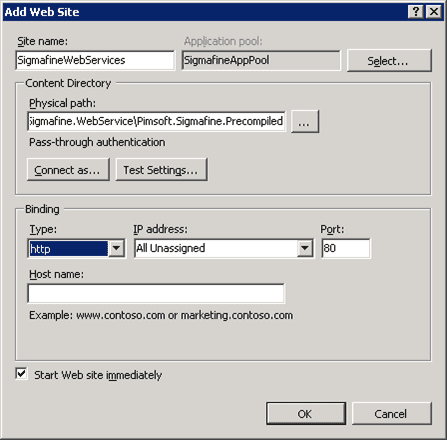Click the Port: label
The height and width of the screenshot is (440, 447).
(x=332, y=229)
